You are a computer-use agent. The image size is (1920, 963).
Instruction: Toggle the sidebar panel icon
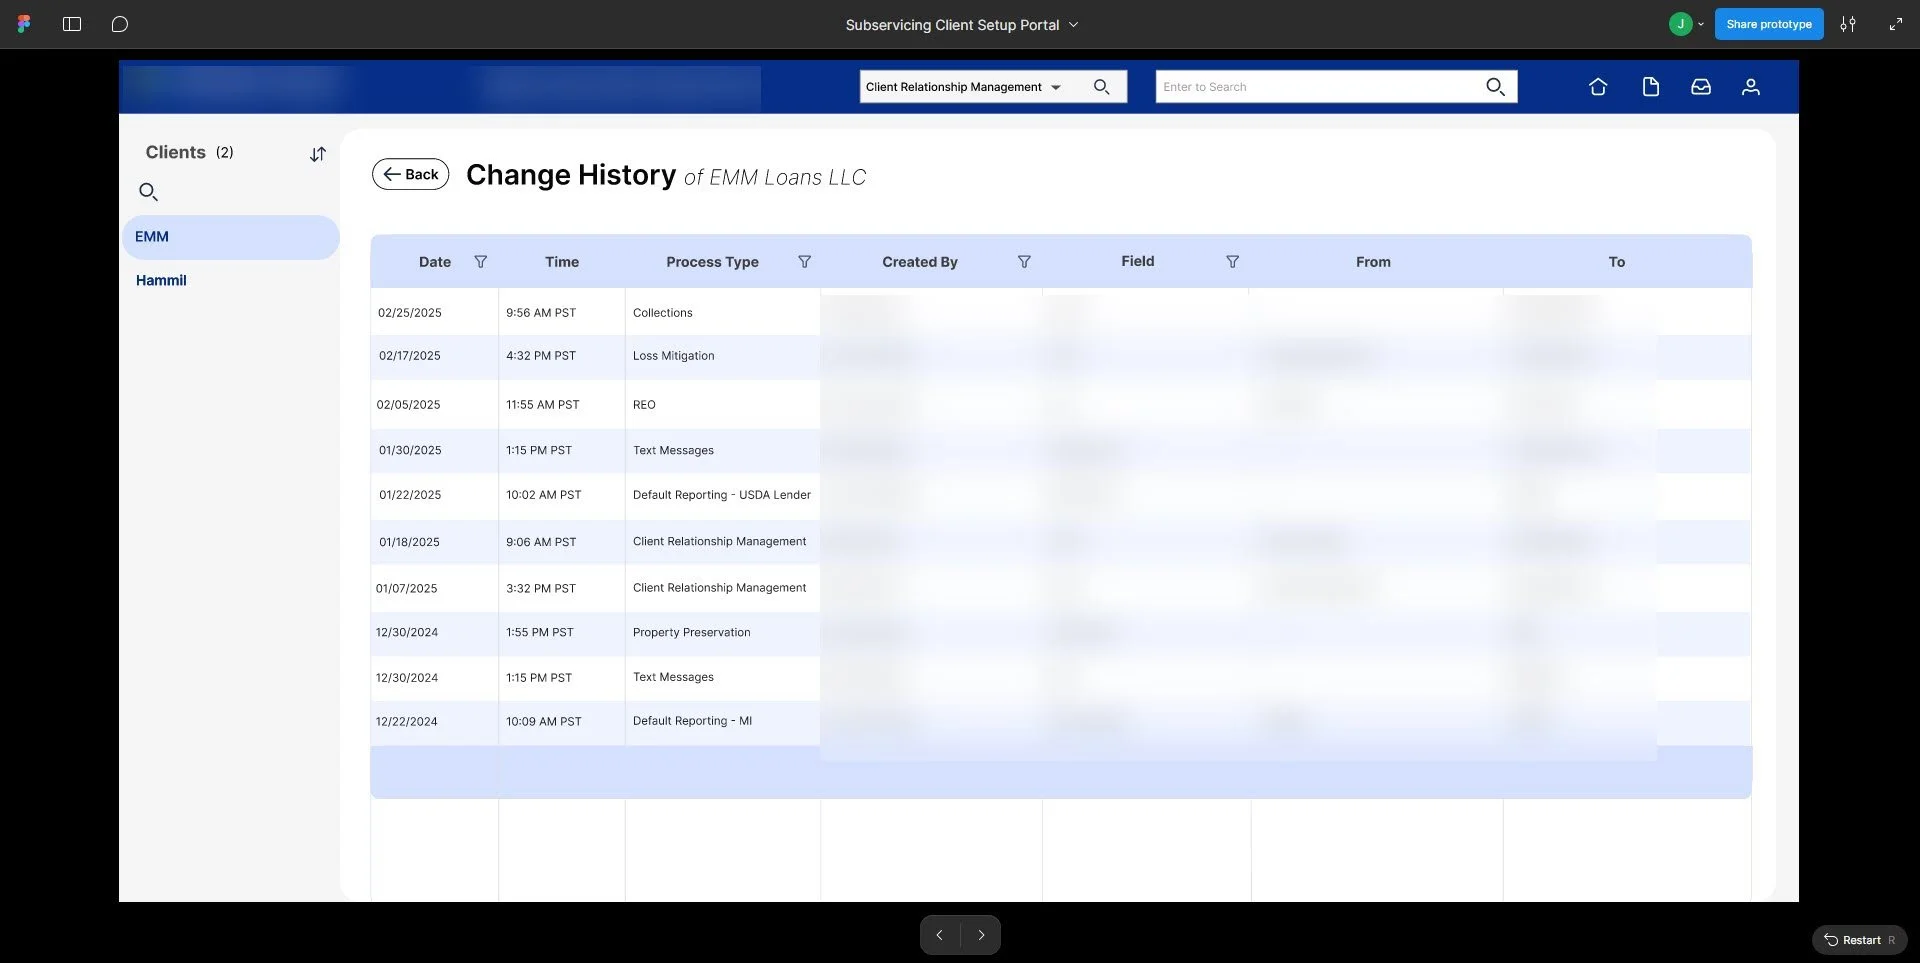72,24
